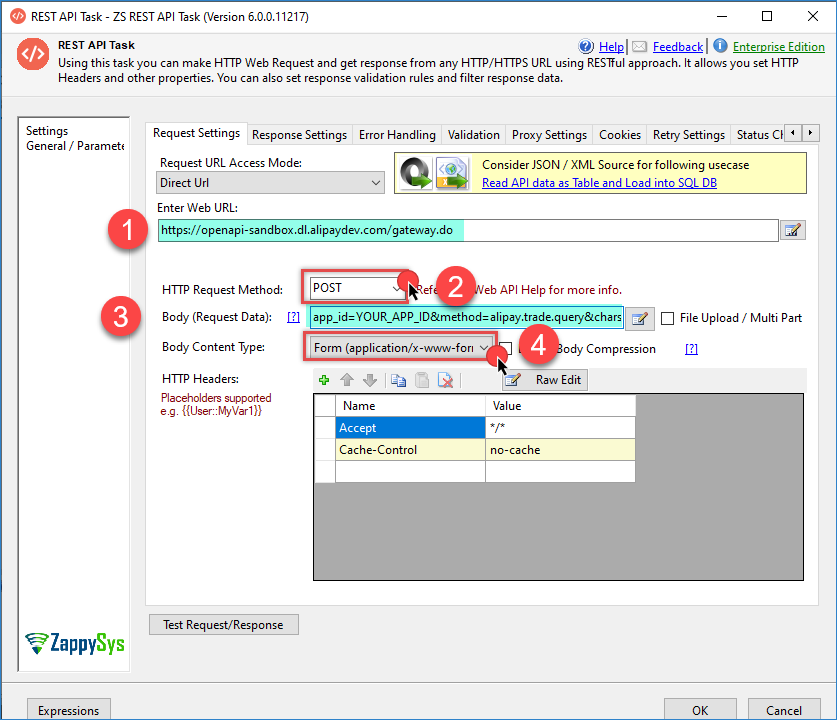Click the copy headers icon
Screen dimensions: 837x720
click(x=397, y=380)
